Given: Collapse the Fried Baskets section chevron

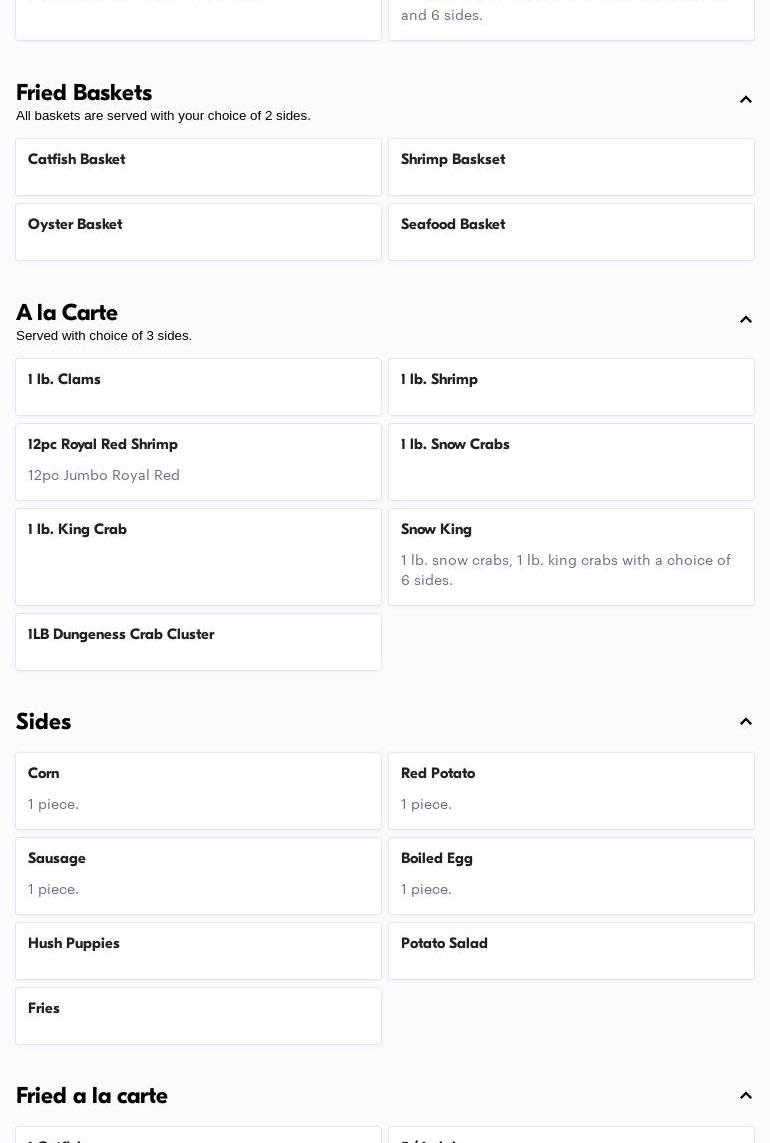Looking at the screenshot, I should (745, 100).
